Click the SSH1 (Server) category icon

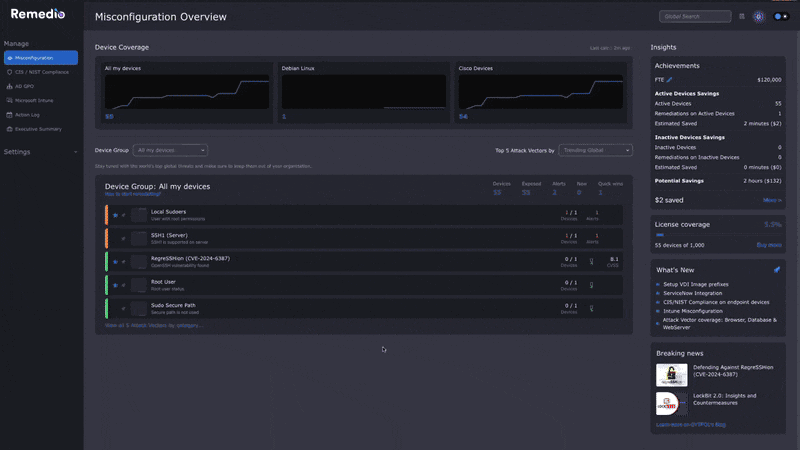coord(139,238)
